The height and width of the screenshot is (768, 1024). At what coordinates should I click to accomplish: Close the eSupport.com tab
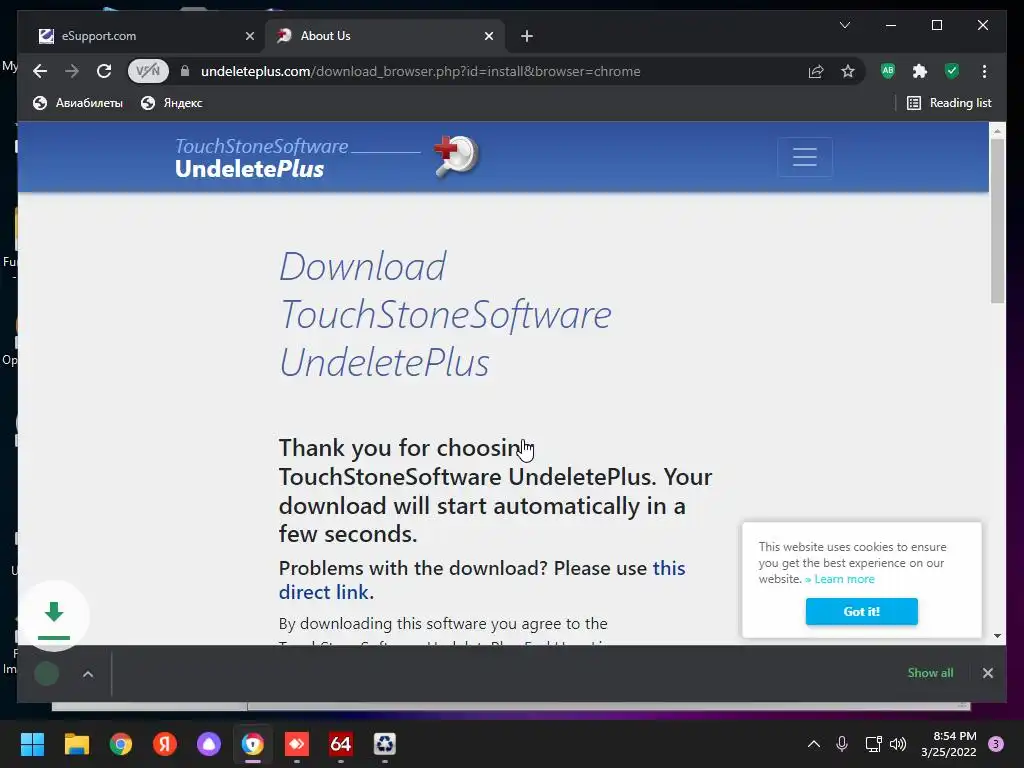coord(249,36)
